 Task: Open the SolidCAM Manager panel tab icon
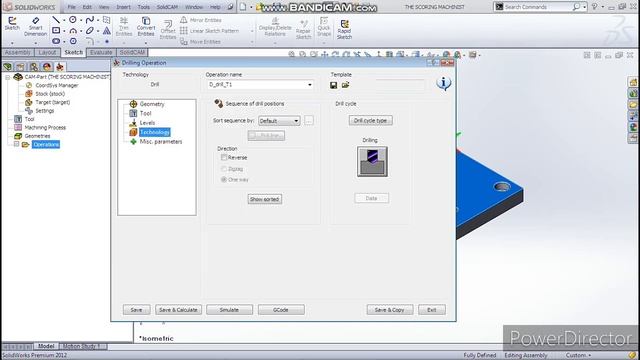pos(60,67)
